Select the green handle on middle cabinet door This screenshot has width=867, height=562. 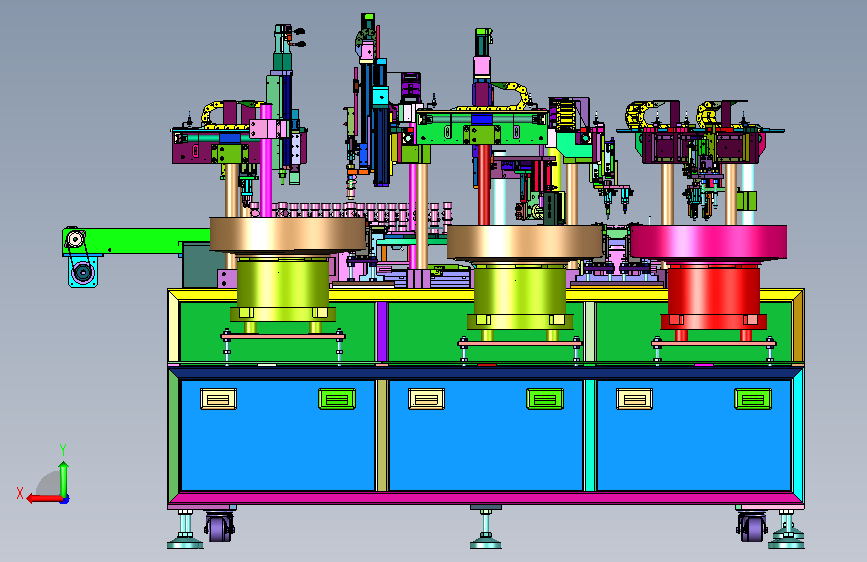pos(545,399)
